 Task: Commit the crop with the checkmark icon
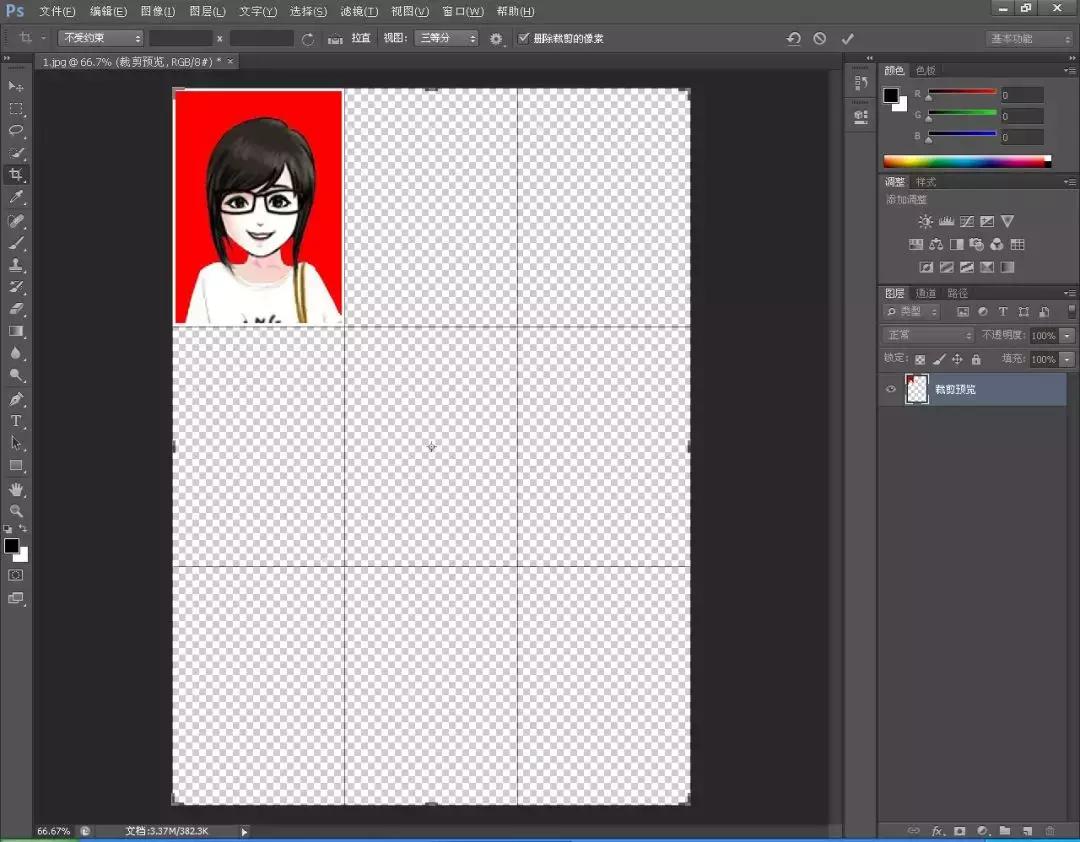(848, 38)
